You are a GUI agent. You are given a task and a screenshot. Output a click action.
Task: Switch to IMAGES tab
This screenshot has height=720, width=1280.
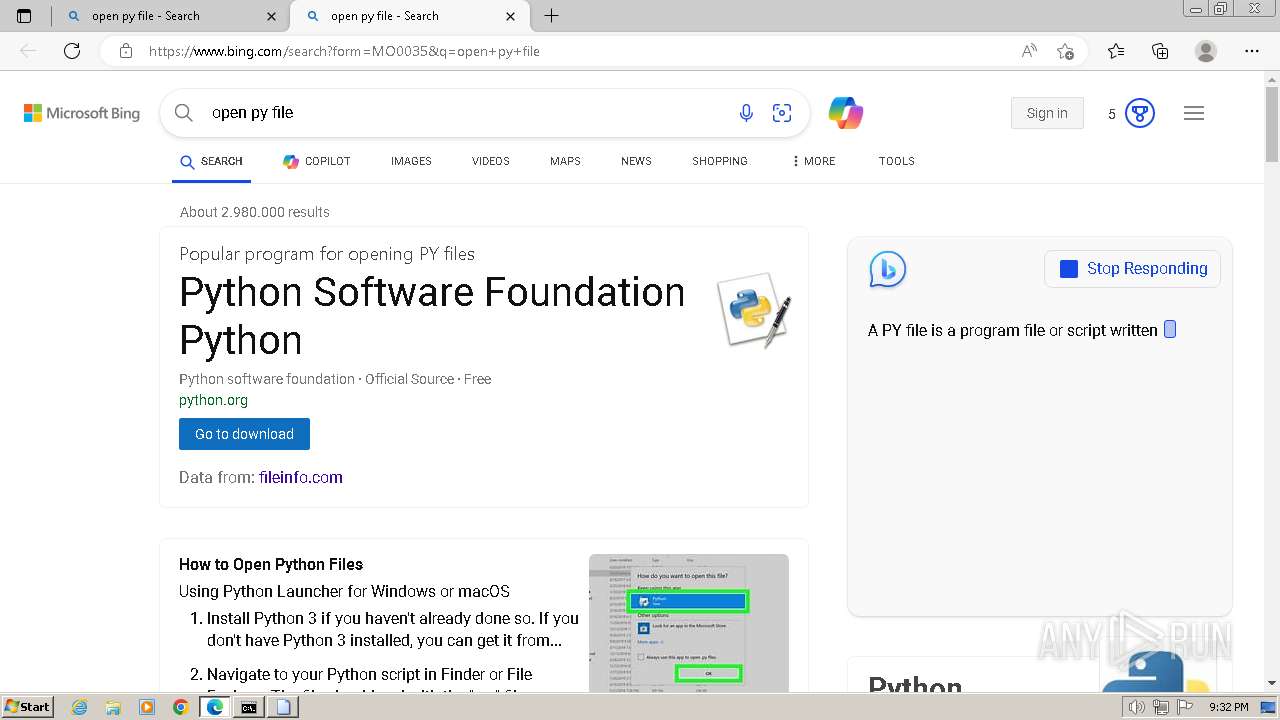tap(411, 161)
